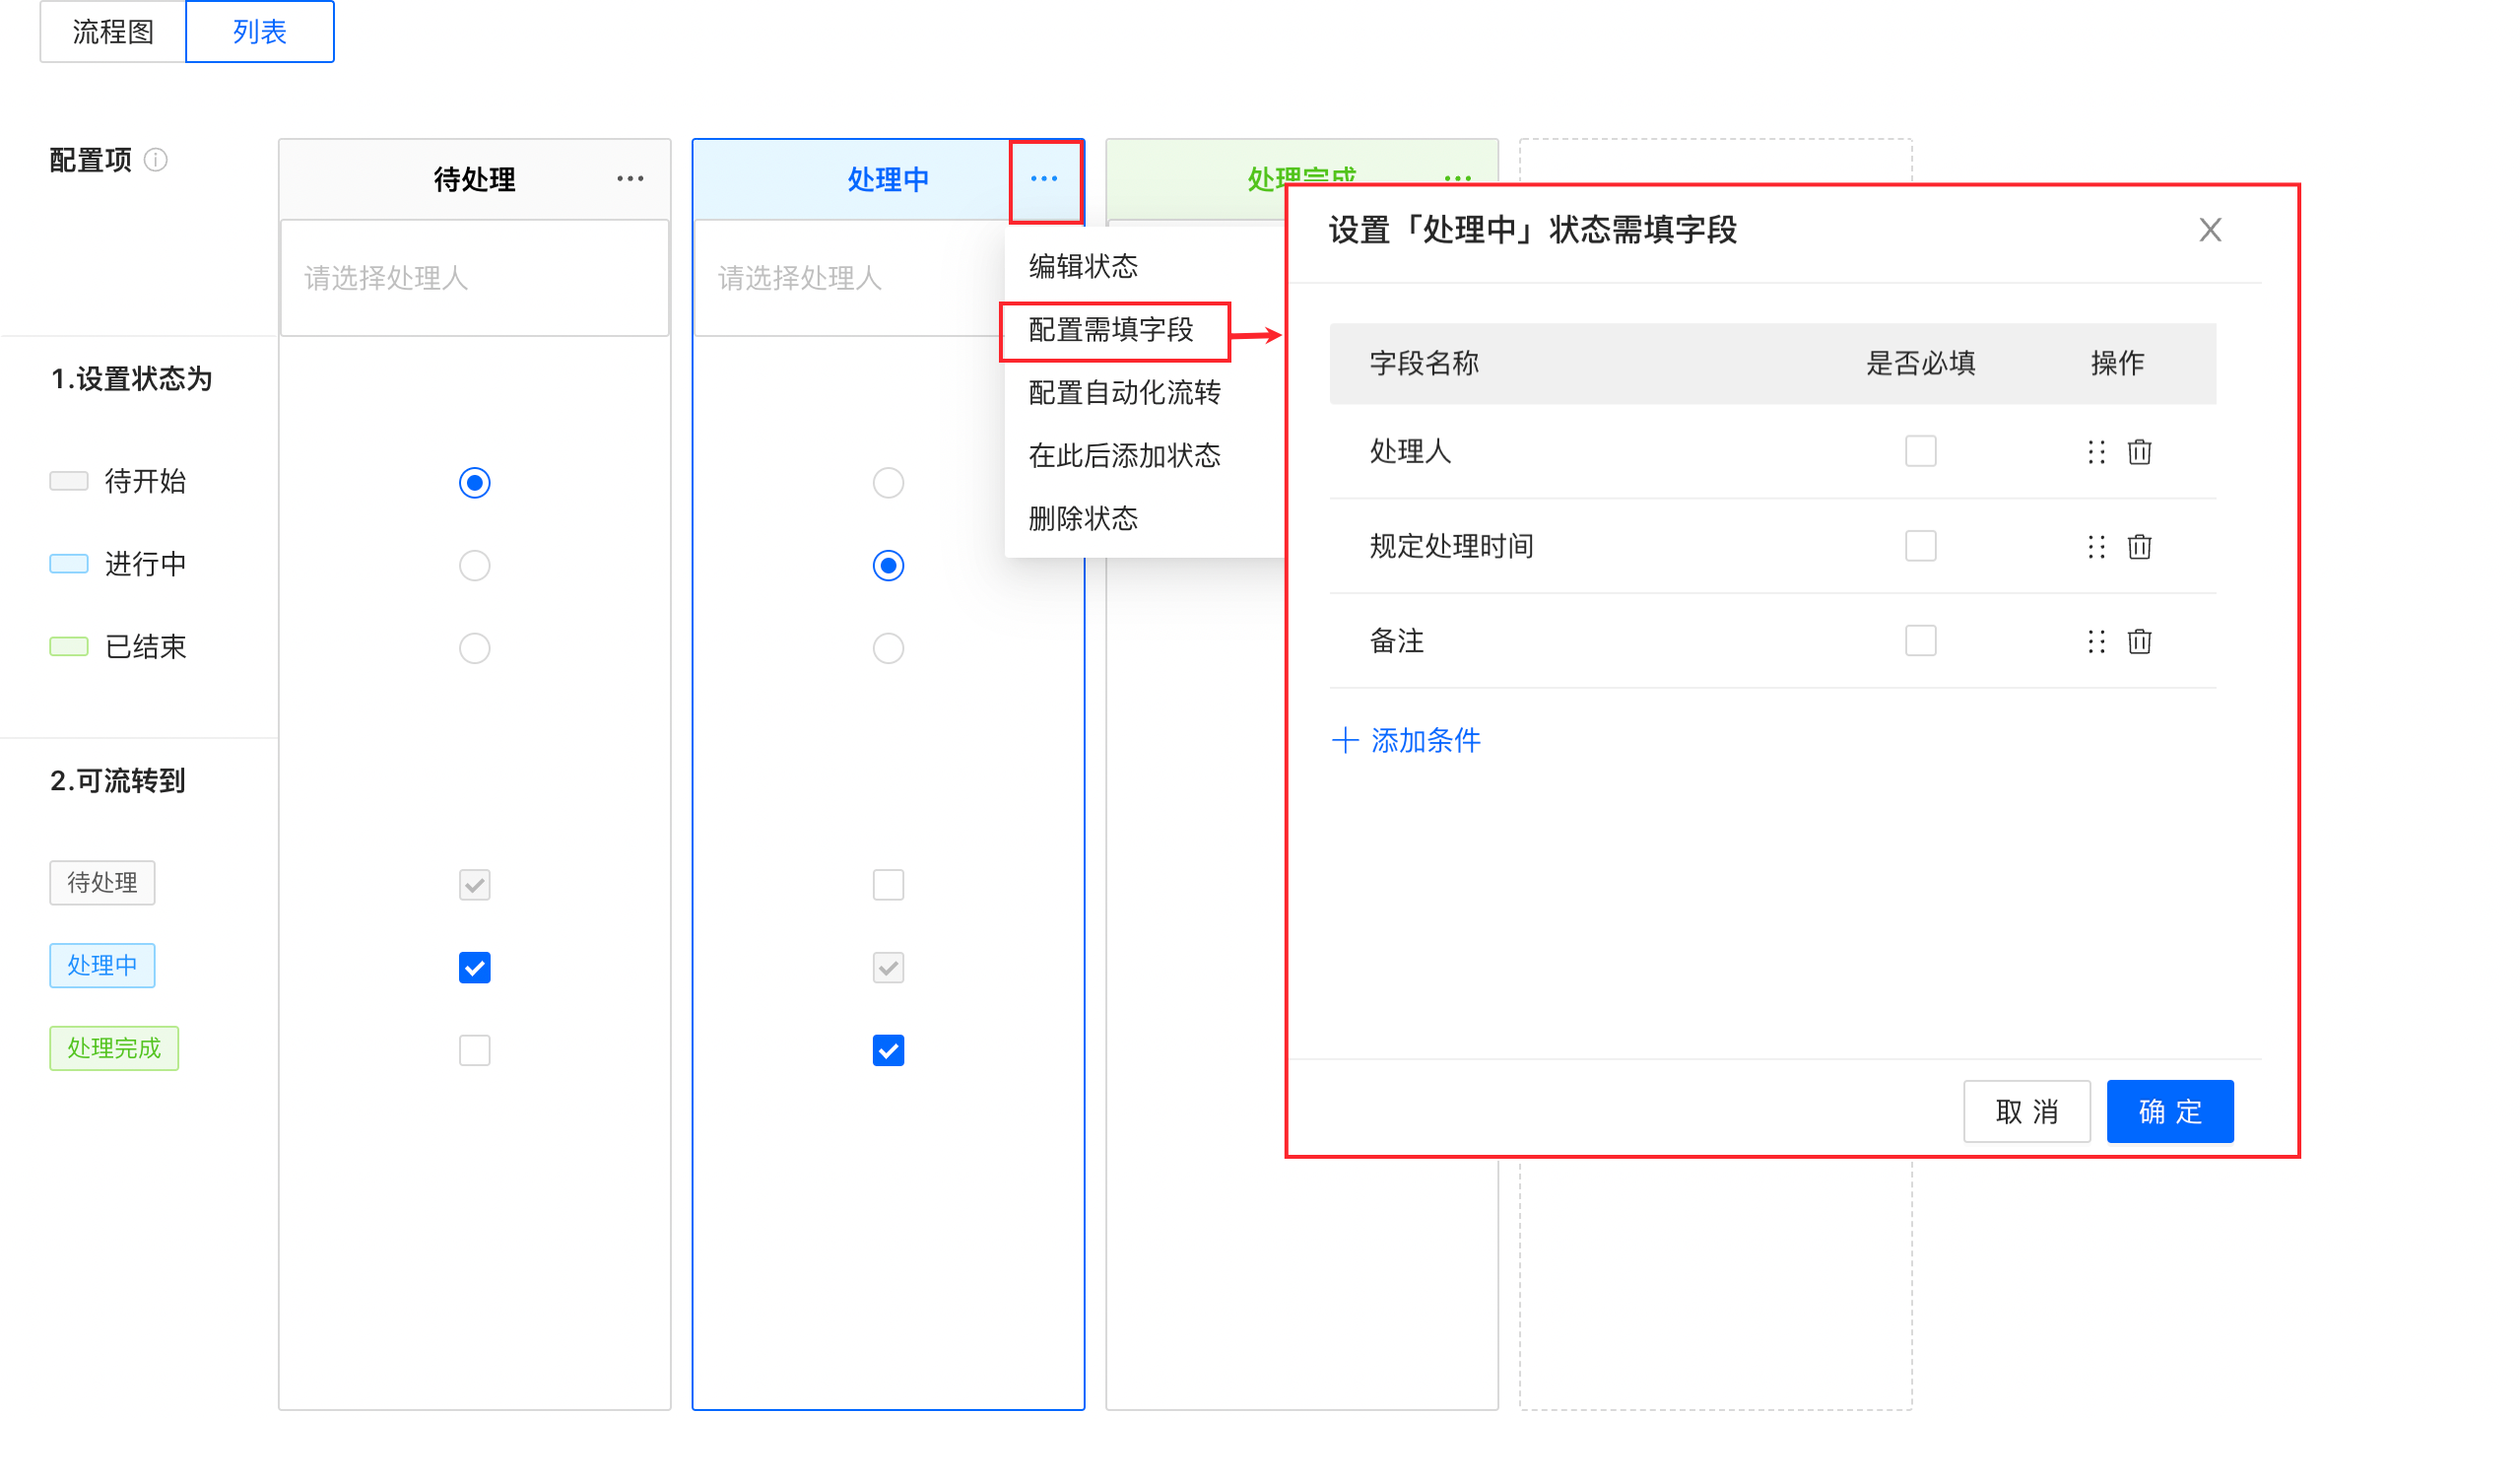Viewport: 2520px width, 1480px height.
Task: Click the 进行中 blue color swatch
Action: click(69, 564)
